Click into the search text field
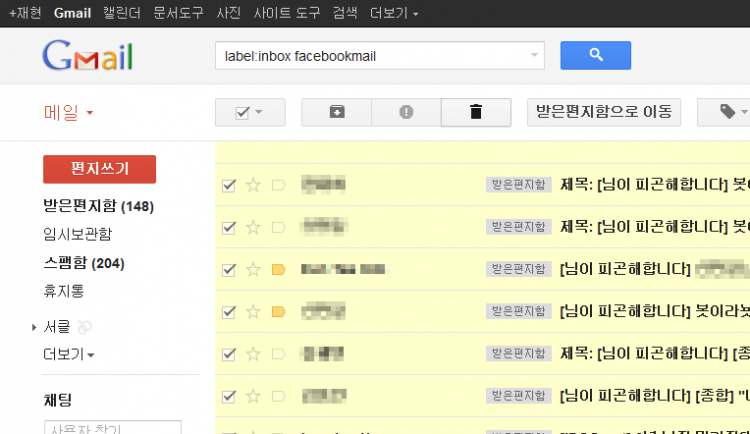 [370, 56]
